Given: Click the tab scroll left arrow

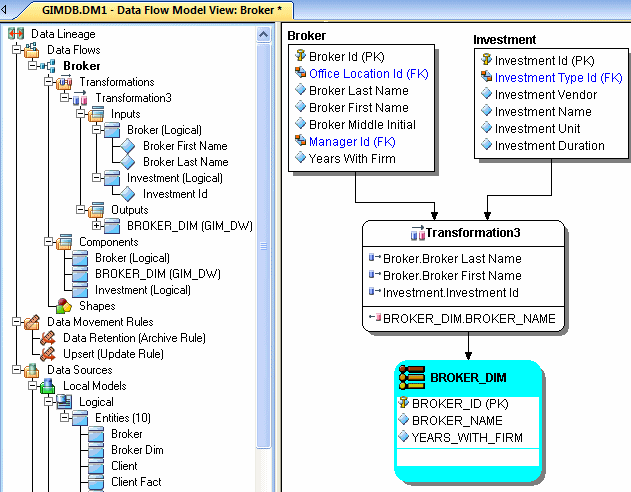Looking at the screenshot, I should coord(4,10).
